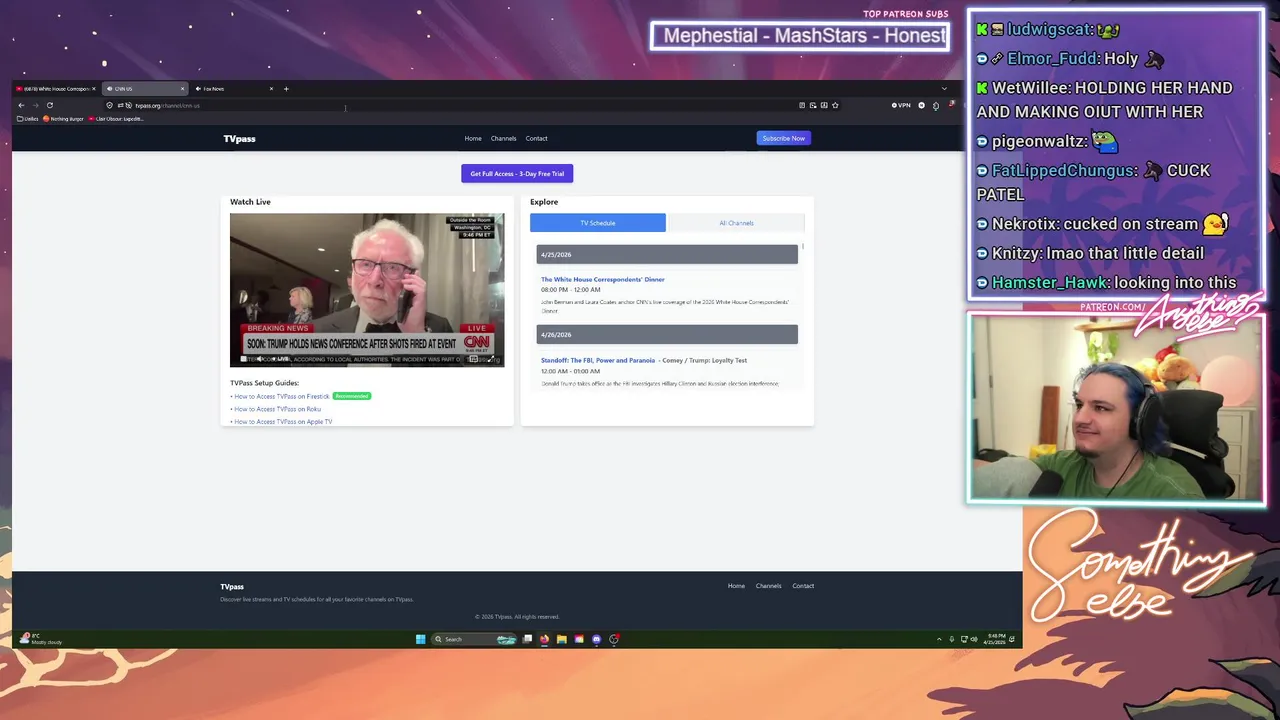Switch to the White House Correspondents YouTube tab
The width and height of the screenshot is (1280, 720).
54,89
